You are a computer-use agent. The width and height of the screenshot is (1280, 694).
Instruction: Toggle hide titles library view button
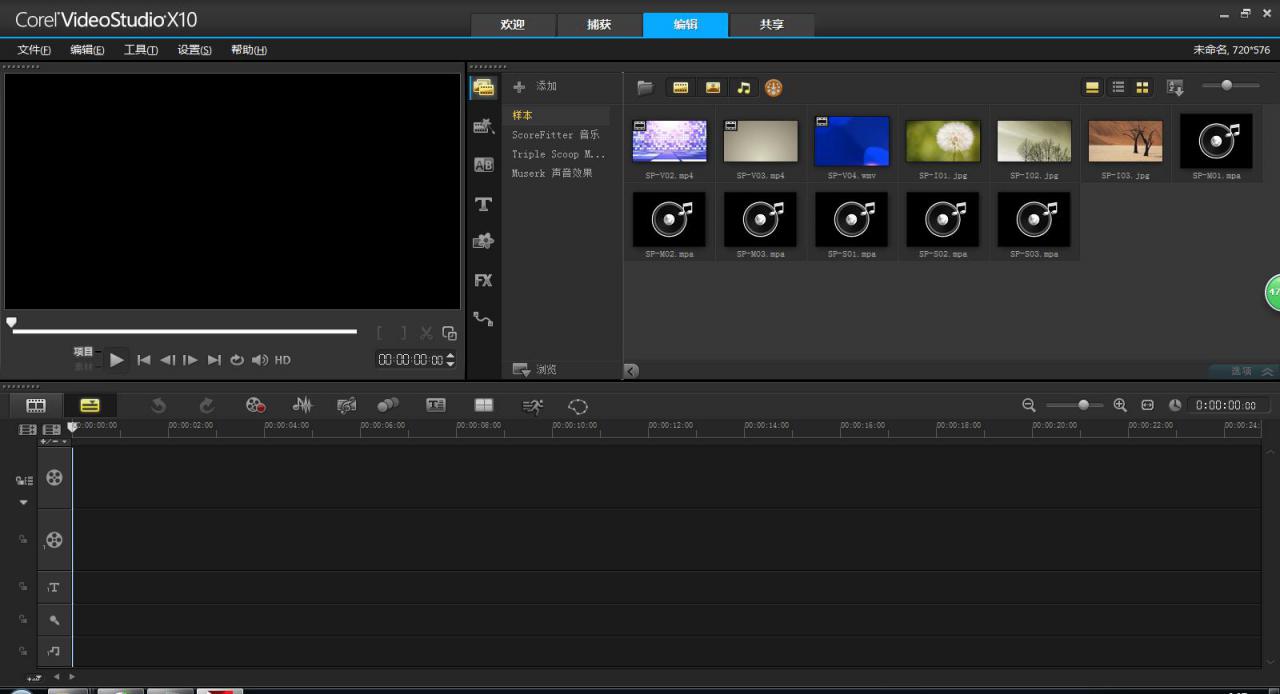[x=1093, y=88]
